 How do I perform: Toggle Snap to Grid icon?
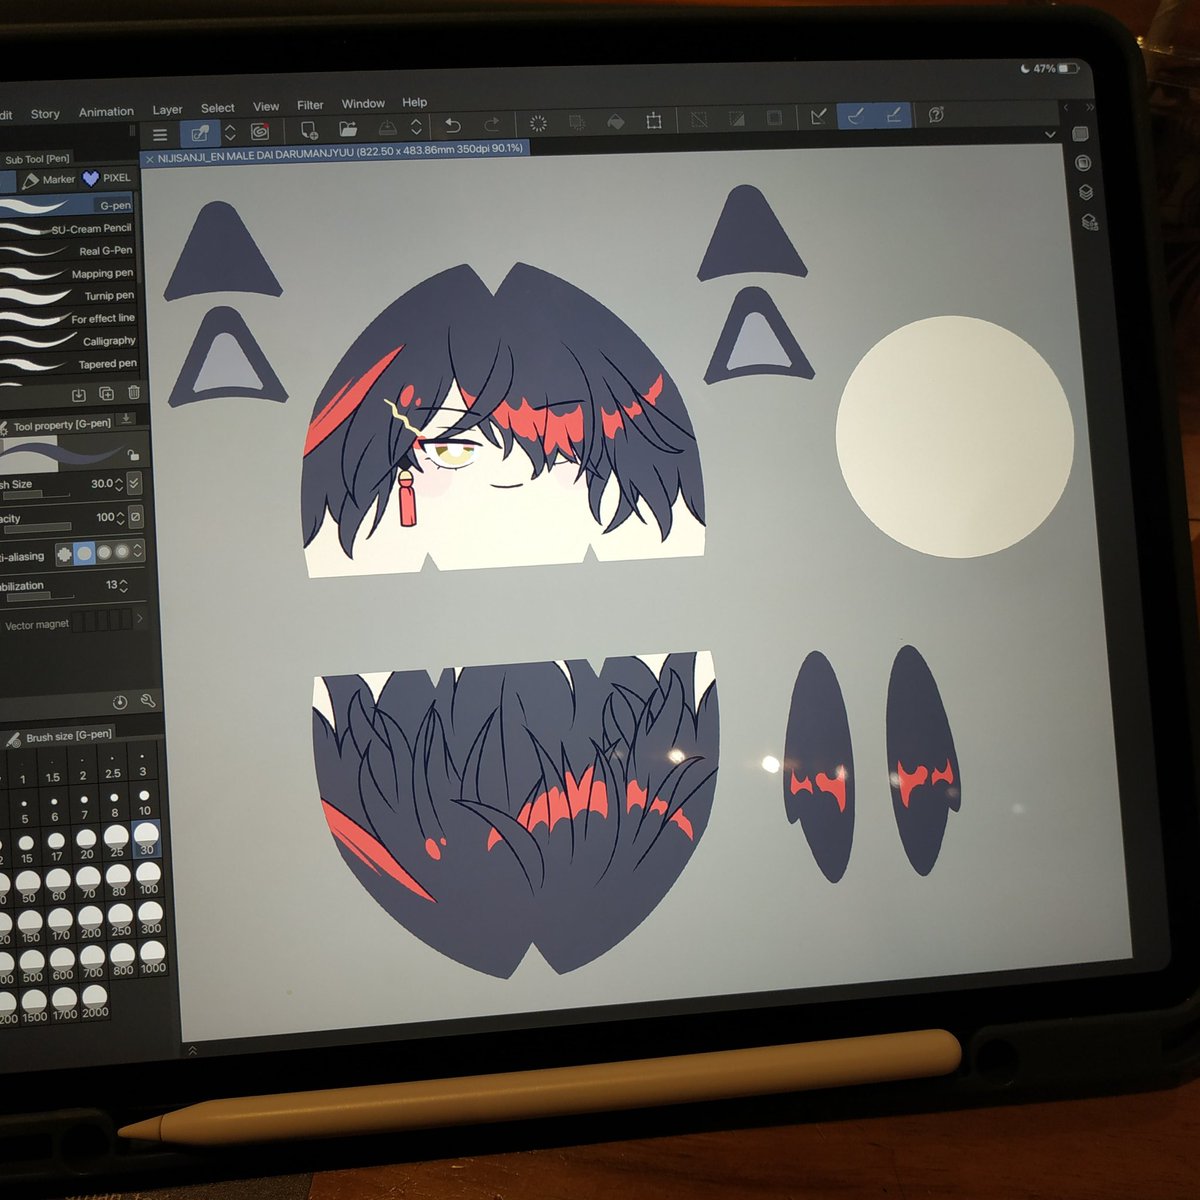tap(893, 115)
